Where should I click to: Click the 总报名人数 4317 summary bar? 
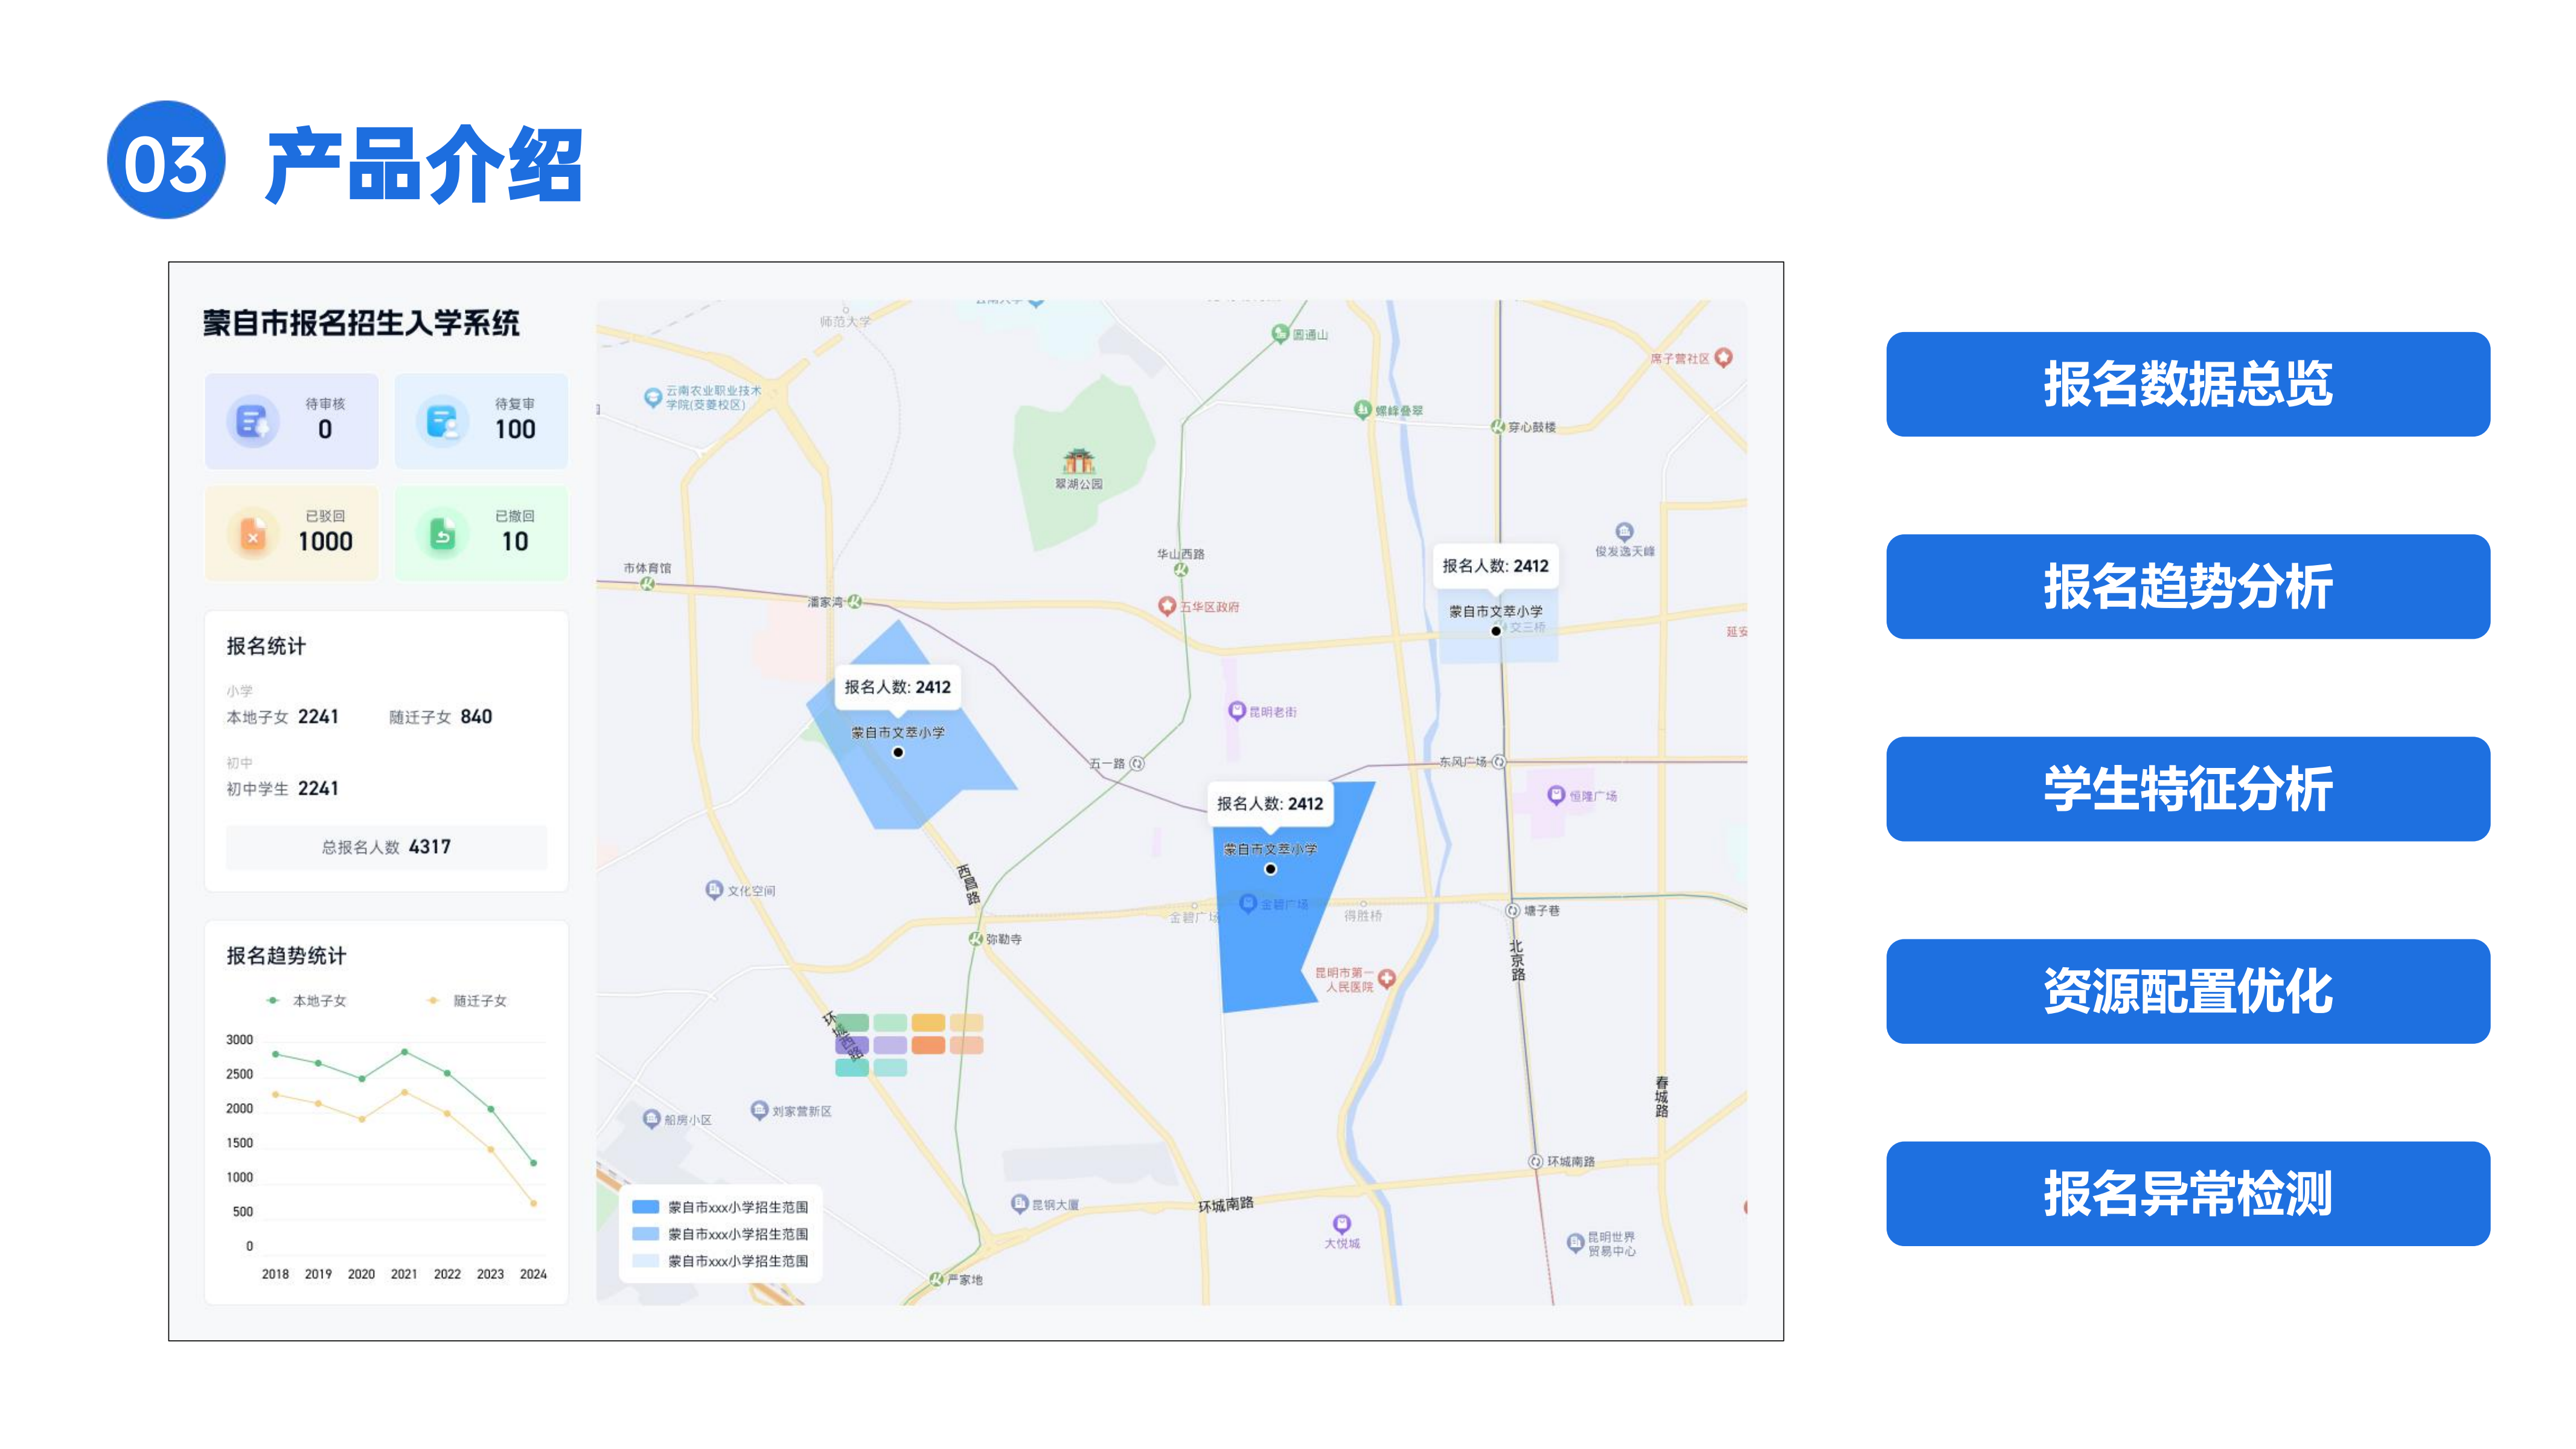386,847
